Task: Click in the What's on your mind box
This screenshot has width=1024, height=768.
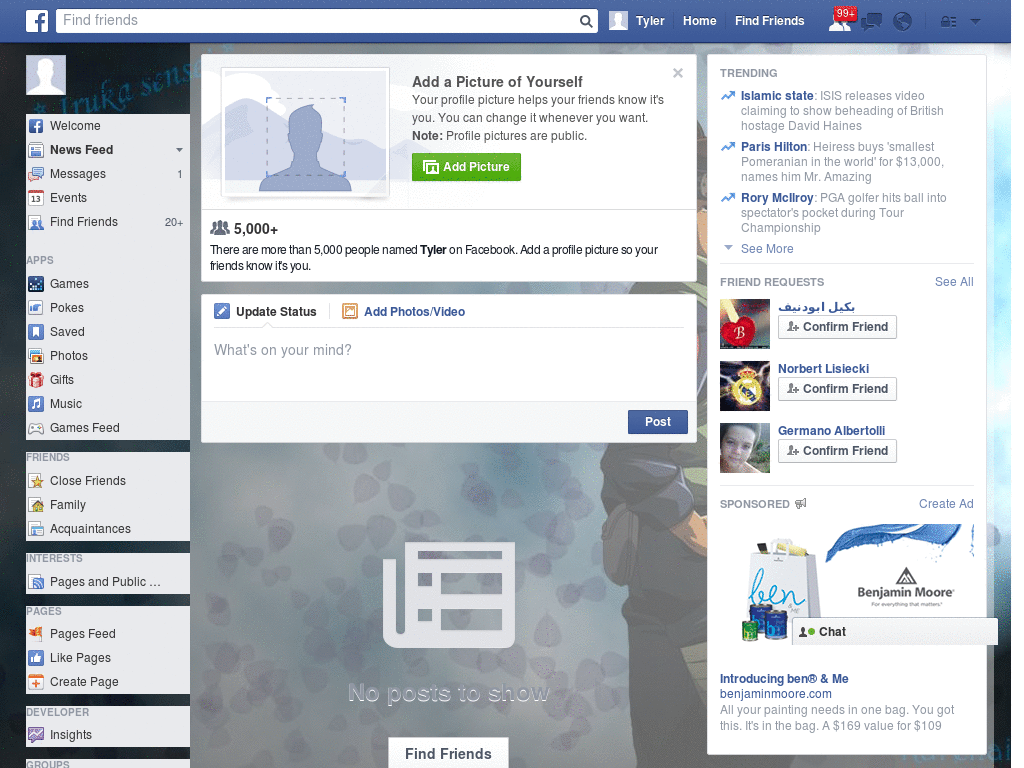Action: [x=449, y=364]
